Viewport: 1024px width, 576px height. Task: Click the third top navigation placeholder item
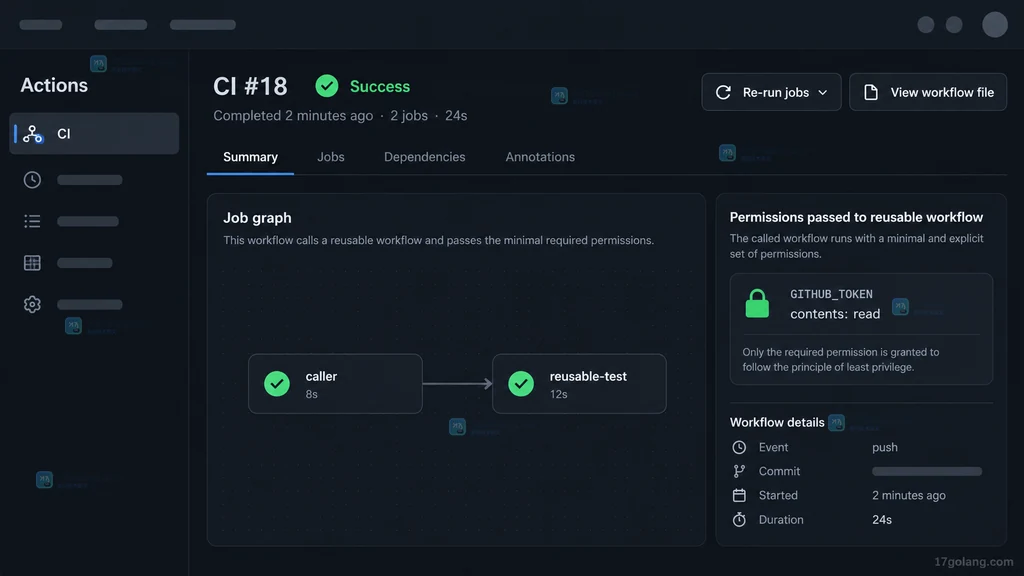click(x=202, y=25)
